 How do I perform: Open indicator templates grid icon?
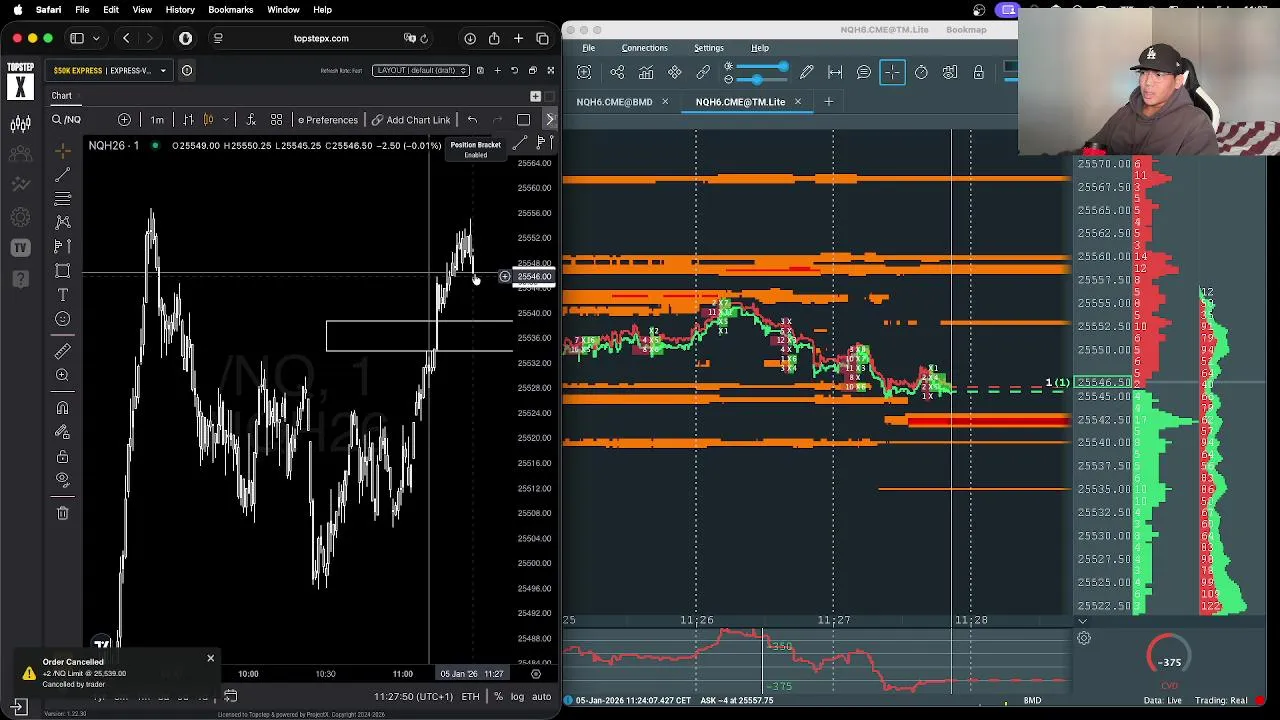coord(276,120)
